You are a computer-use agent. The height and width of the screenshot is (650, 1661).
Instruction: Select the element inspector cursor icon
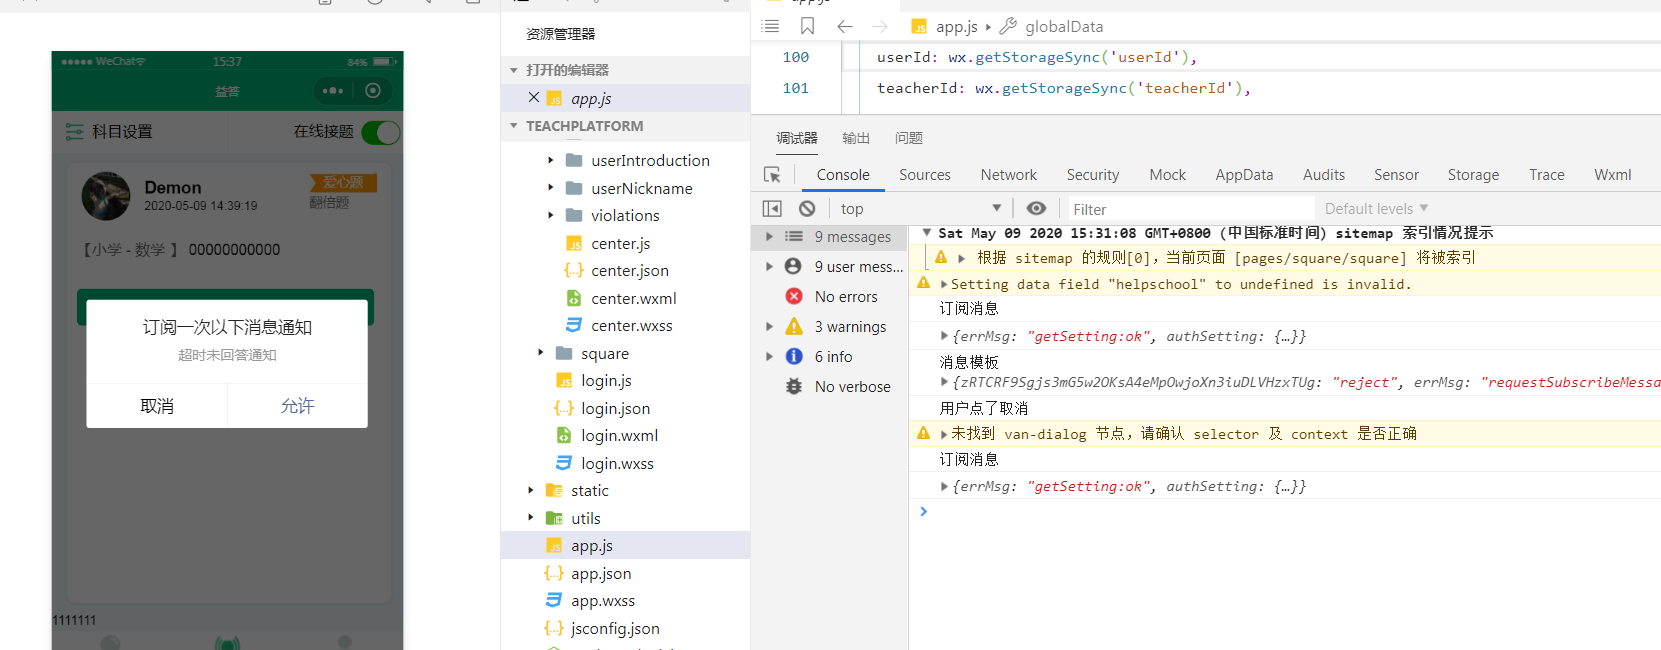(x=772, y=175)
